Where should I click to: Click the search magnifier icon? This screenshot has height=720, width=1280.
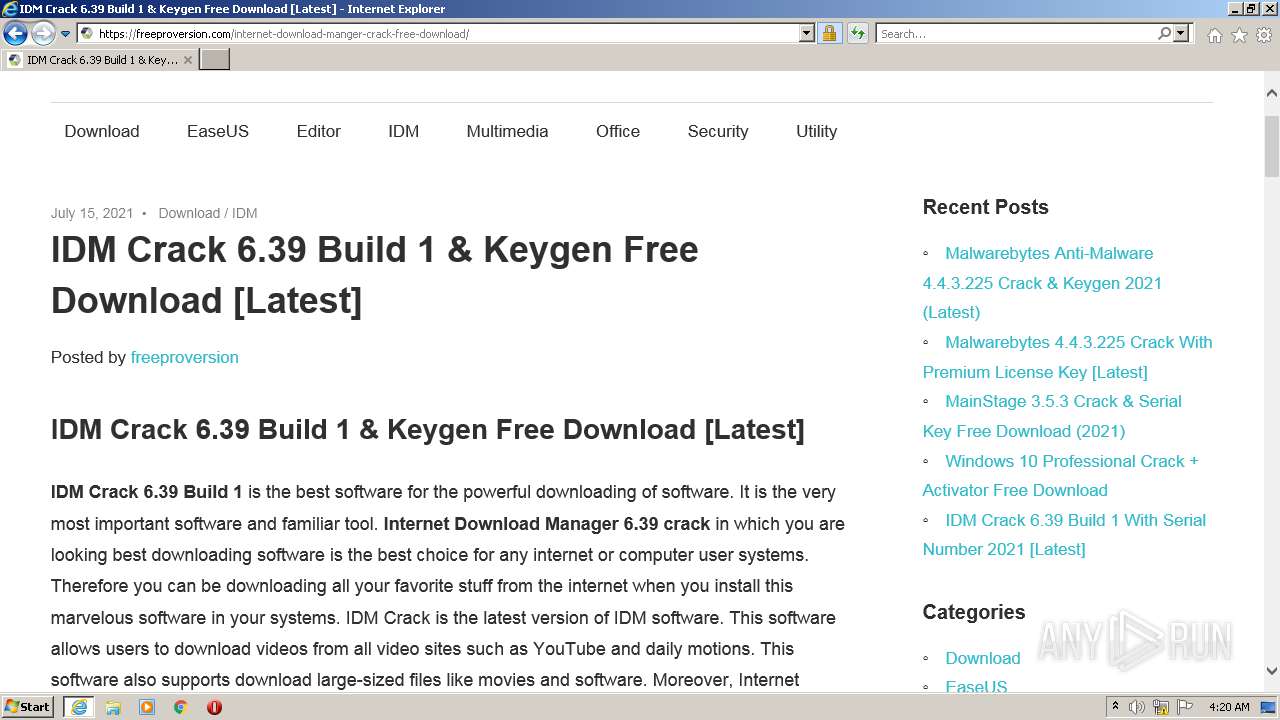[1164, 34]
